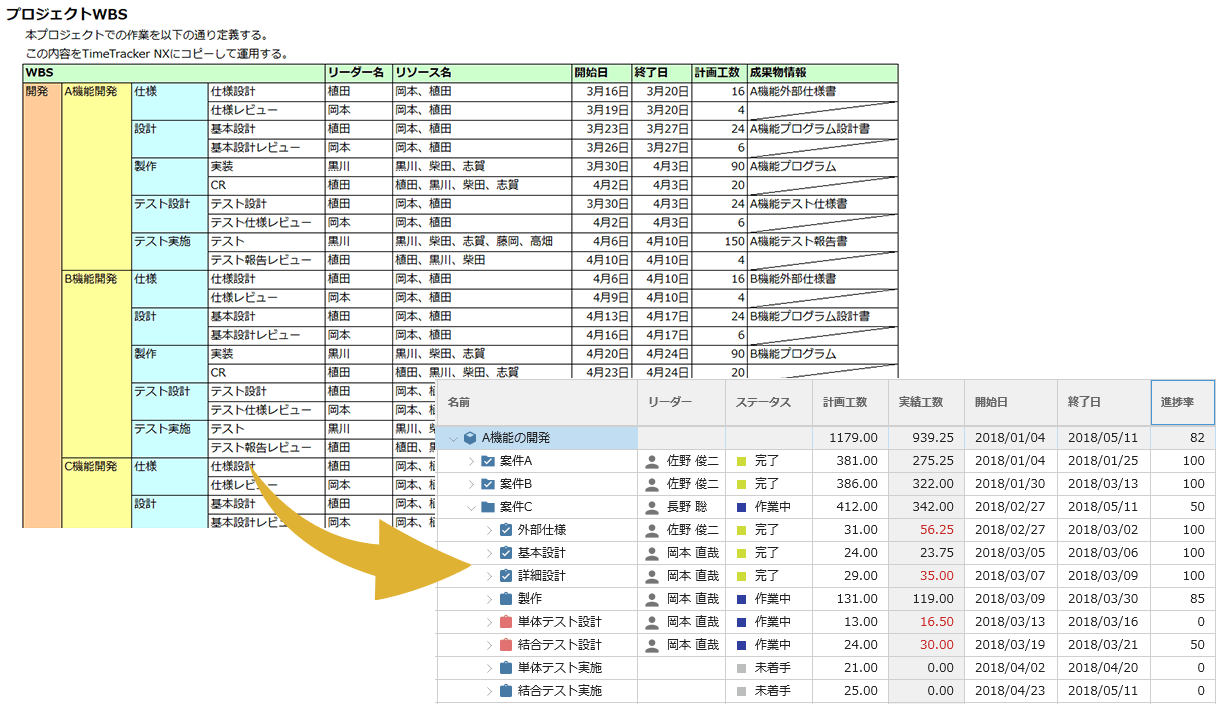Click the blue clipboard icon for 製作
Viewport: 1216px width, 704px height.
pos(506,599)
